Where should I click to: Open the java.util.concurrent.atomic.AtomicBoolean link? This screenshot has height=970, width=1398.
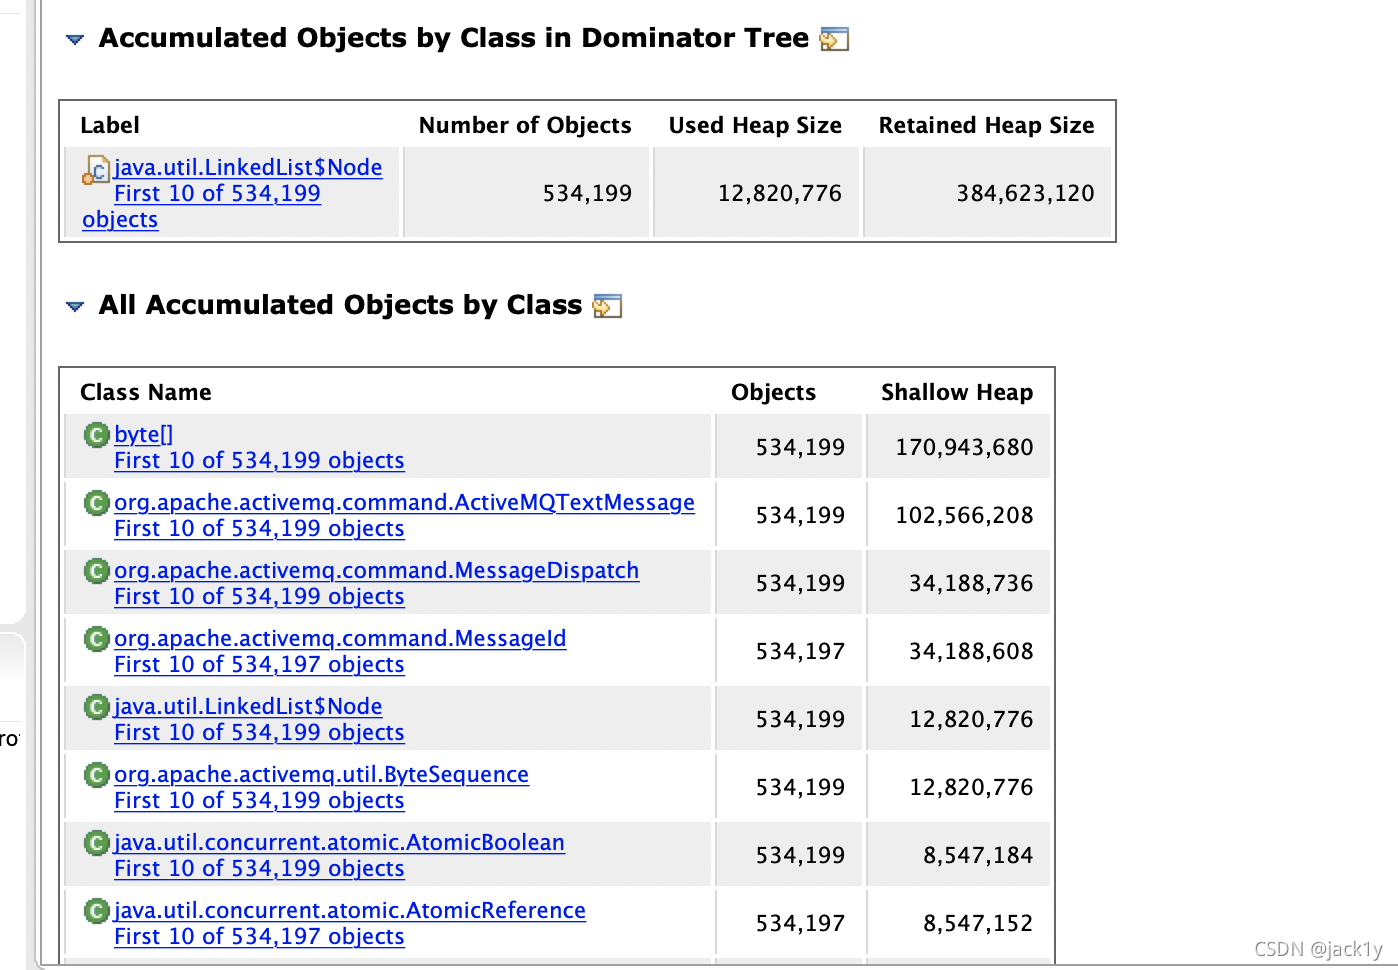click(x=339, y=842)
